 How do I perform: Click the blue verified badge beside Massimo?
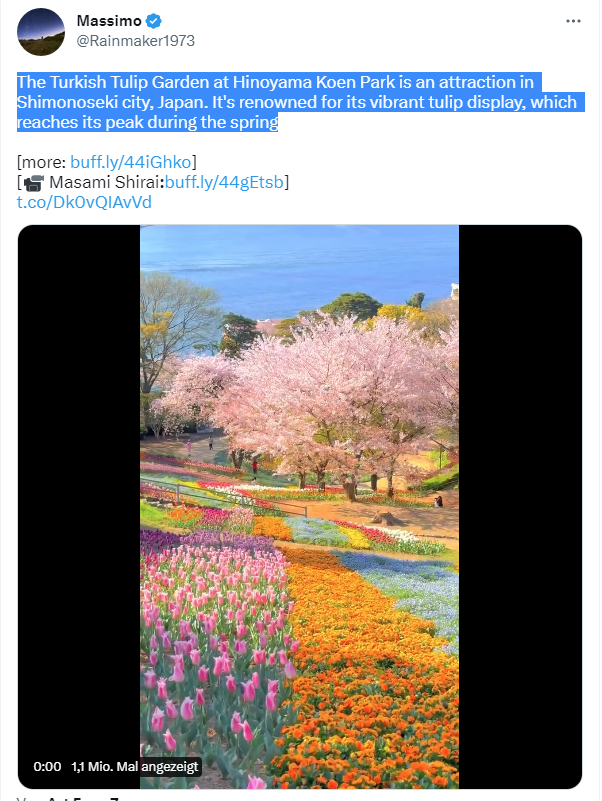(x=153, y=21)
